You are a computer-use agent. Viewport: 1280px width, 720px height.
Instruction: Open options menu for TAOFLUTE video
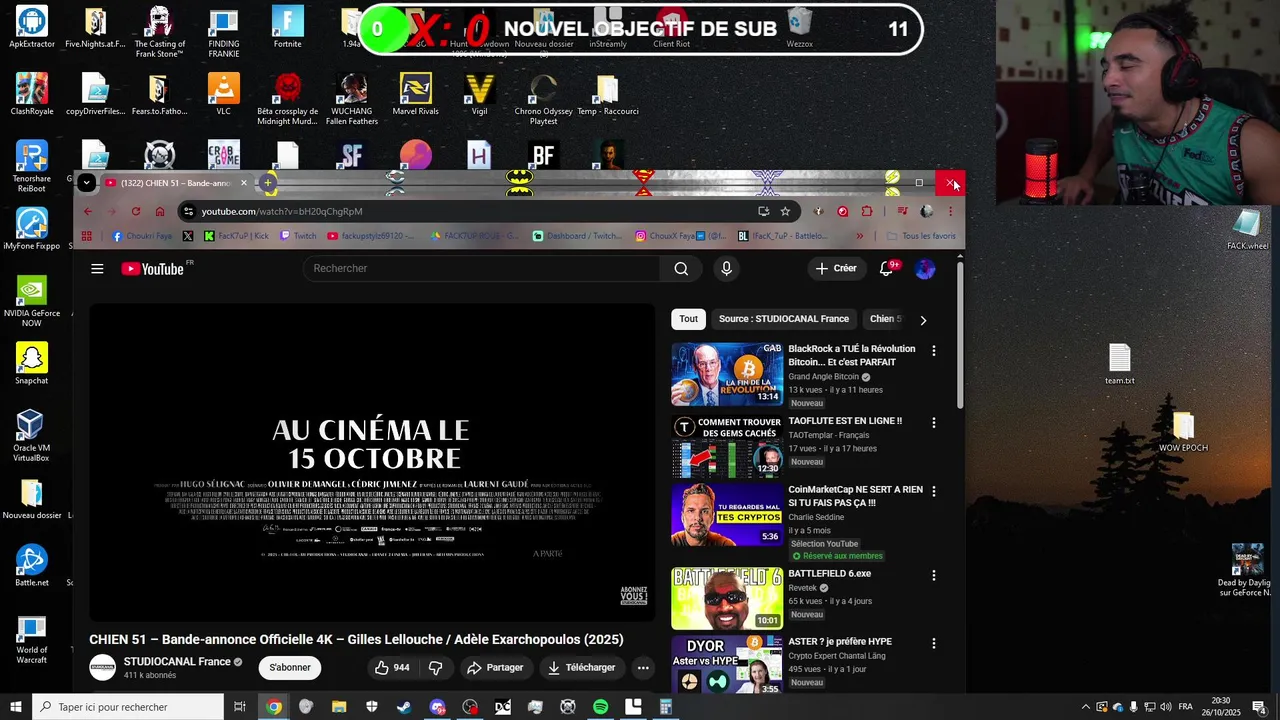(934, 423)
